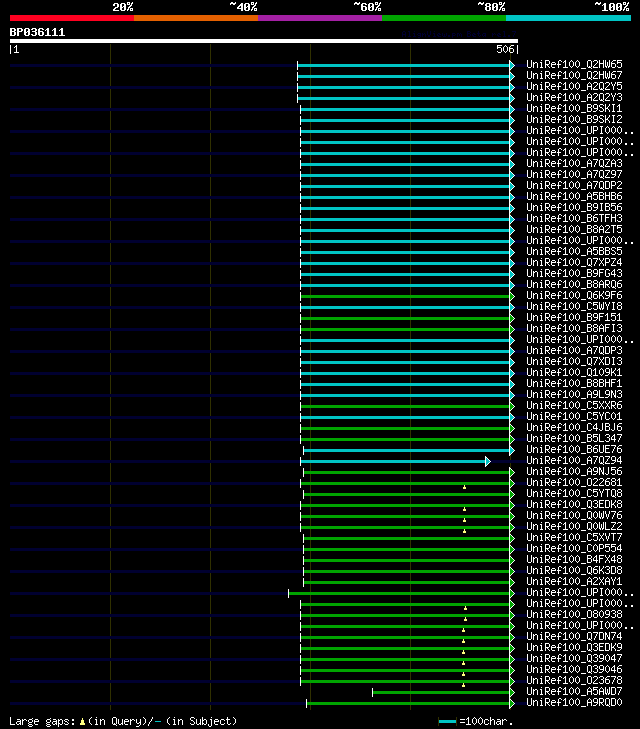Select UniRef100_Q109K1 label
Screen dimensions: 640x729
[x=574, y=372]
